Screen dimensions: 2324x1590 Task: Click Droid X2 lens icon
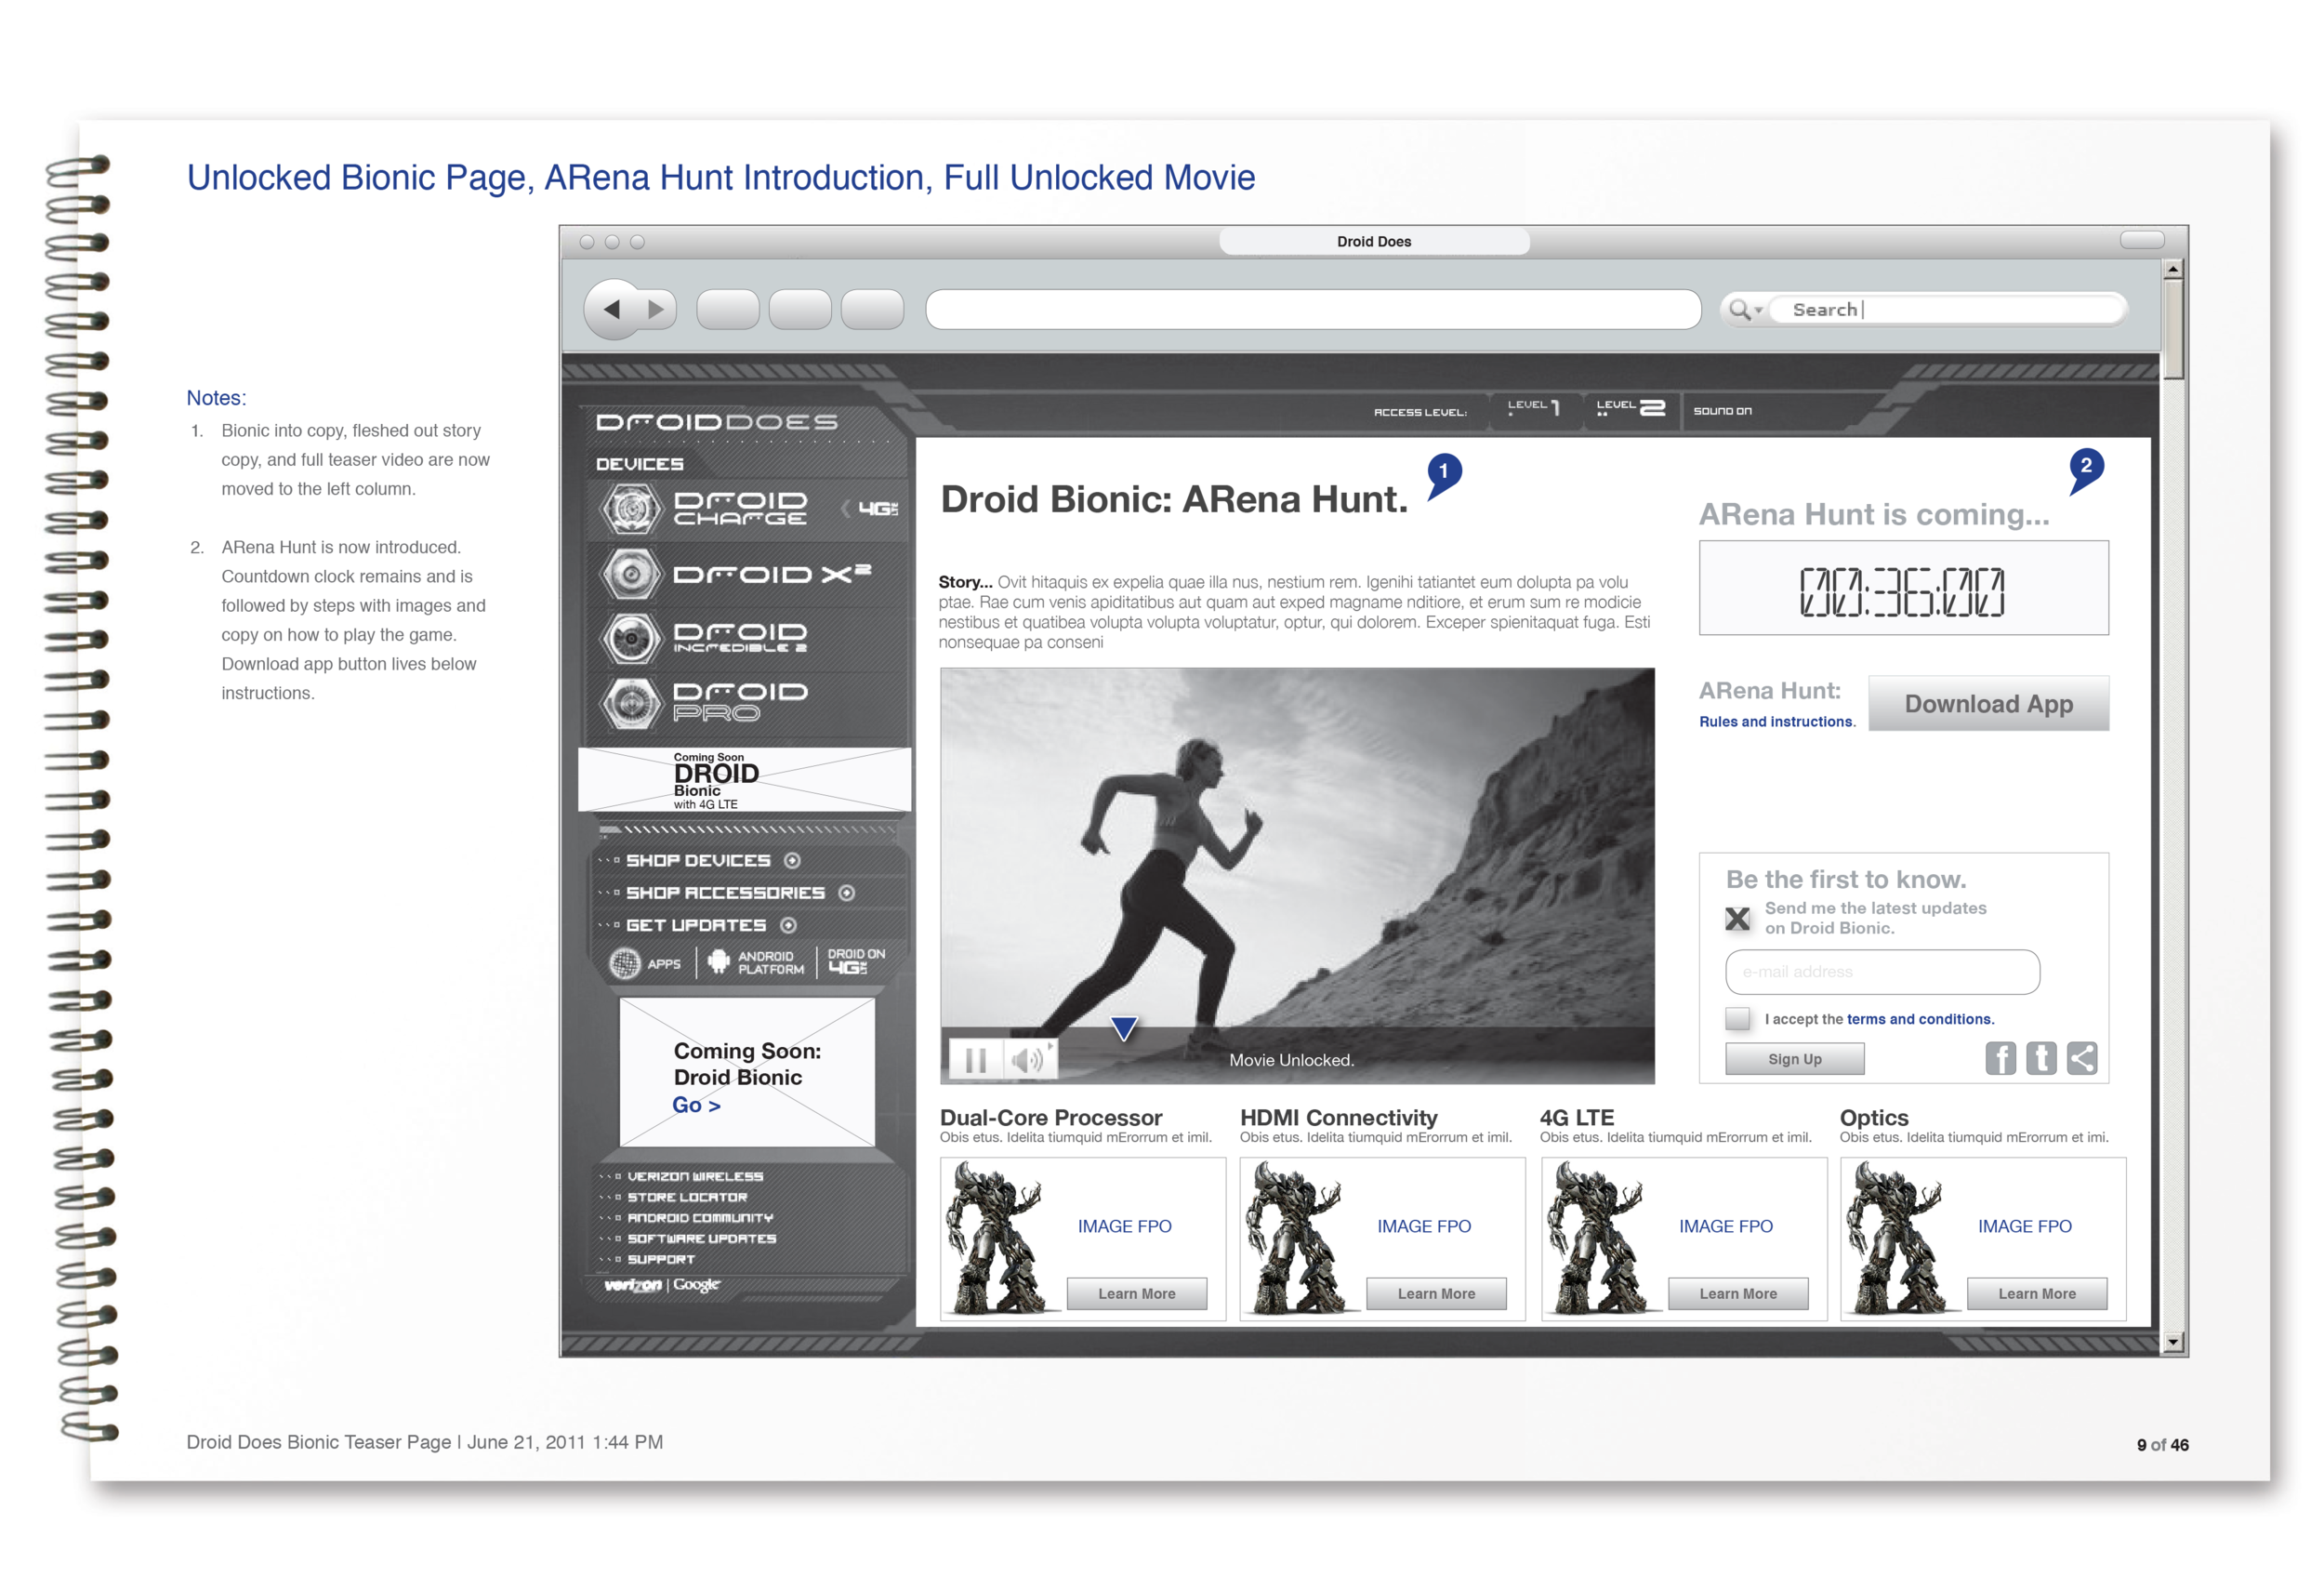631,574
